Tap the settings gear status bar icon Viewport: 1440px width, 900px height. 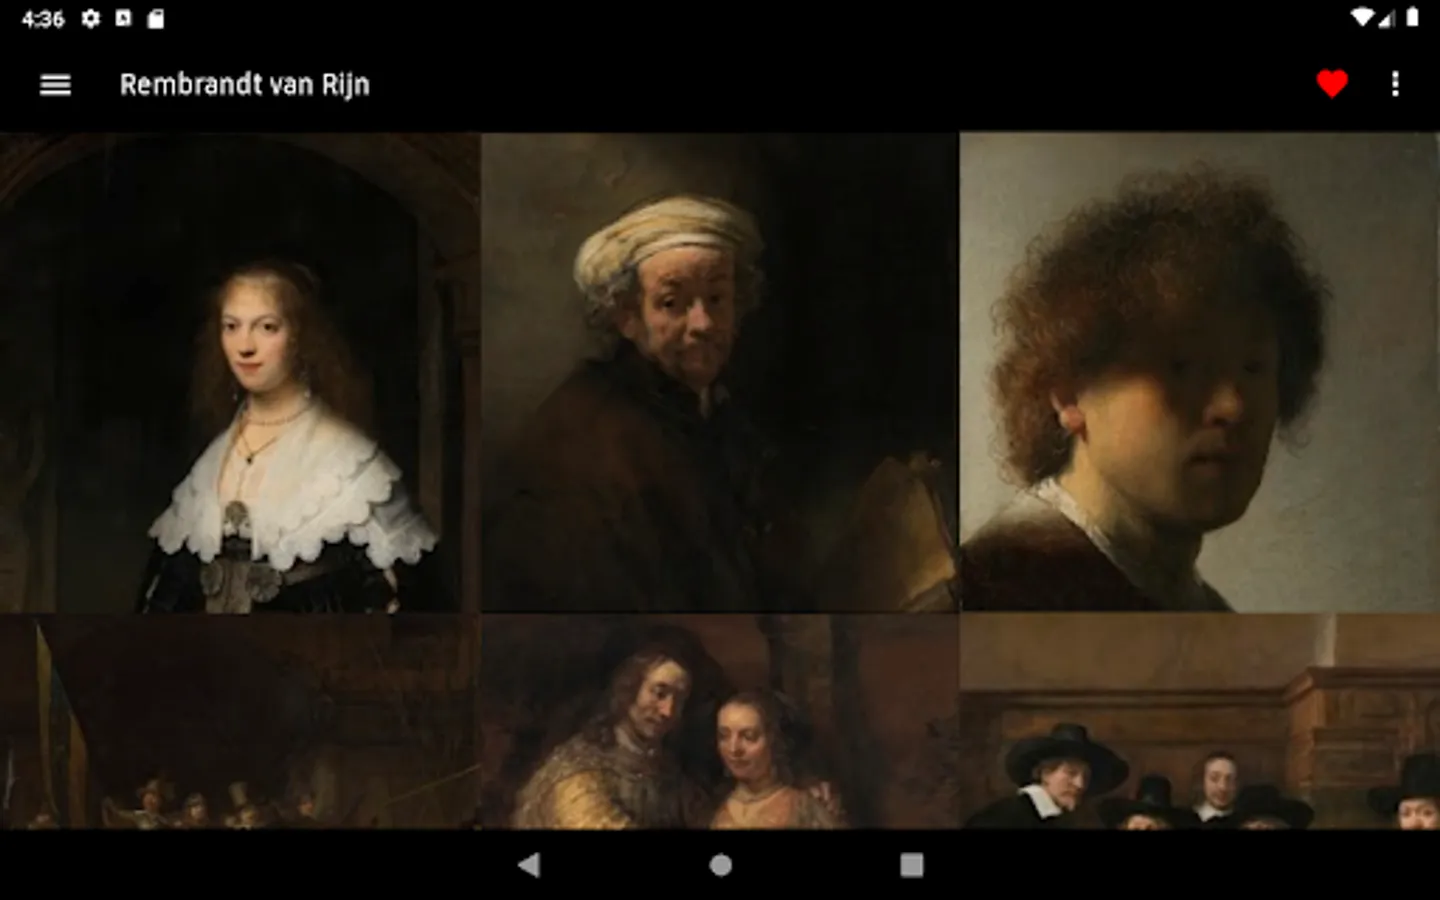(x=91, y=18)
